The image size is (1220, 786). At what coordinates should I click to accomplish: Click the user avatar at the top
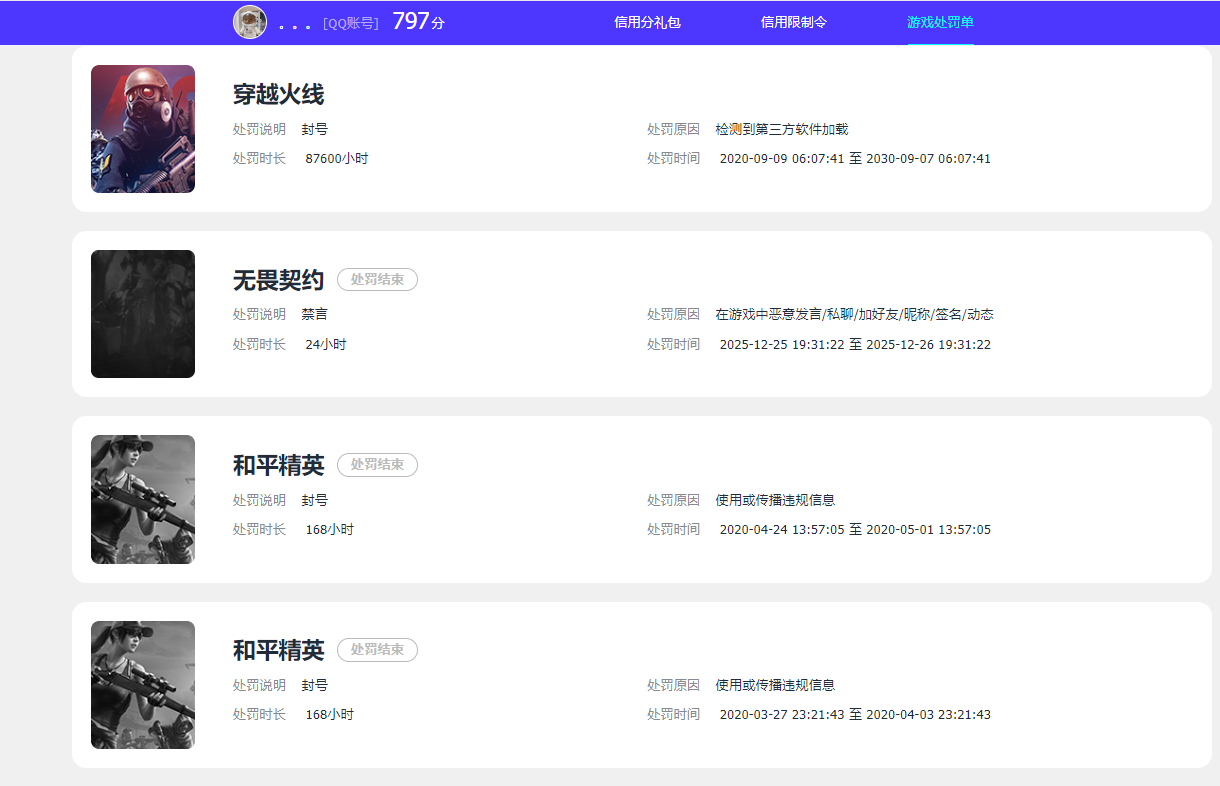click(249, 22)
